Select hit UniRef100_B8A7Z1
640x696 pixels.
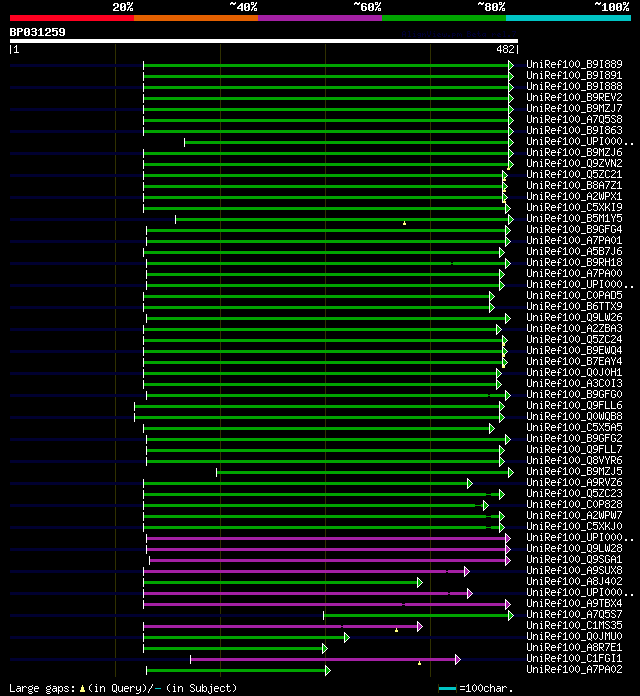pos(574,185)
